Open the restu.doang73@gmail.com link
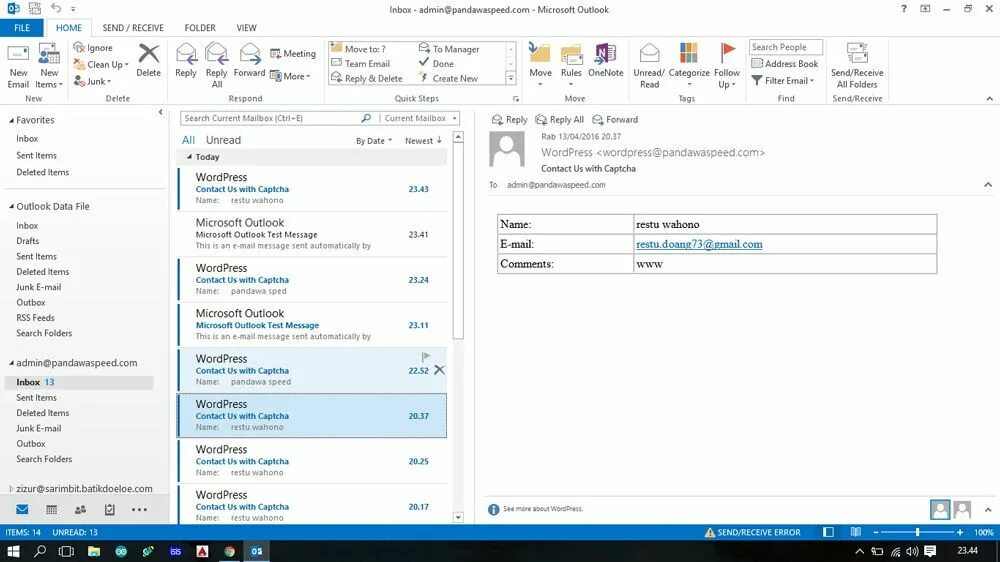 (x=699, y=244)
